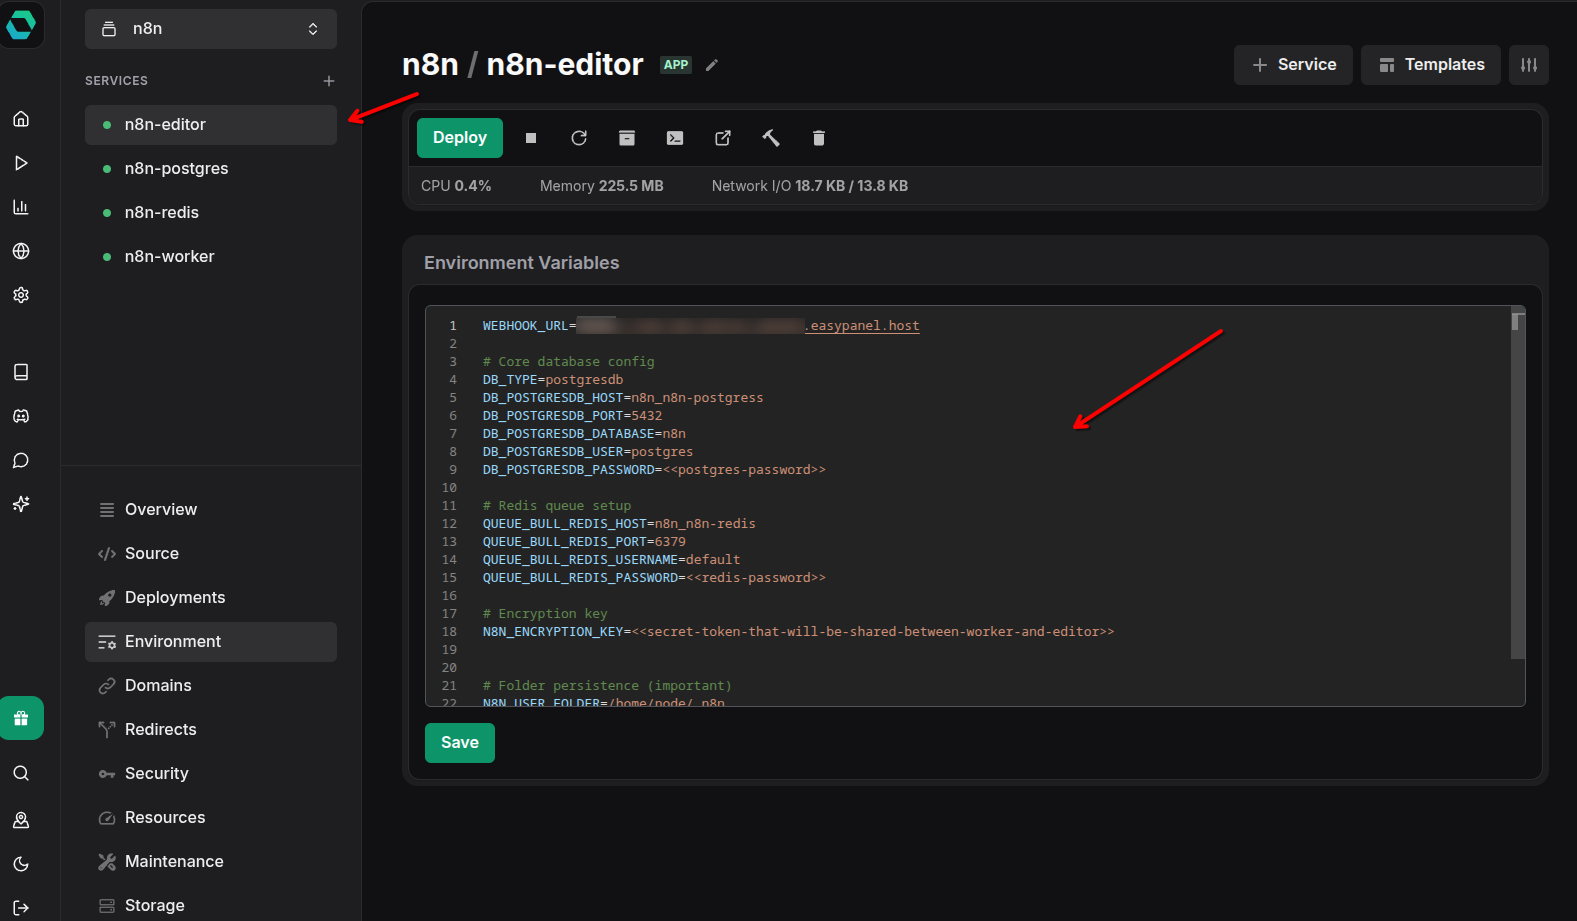Click the DB_POSTGRESDB_HOST line in editor
Viewport: 1577px width, 921px height.
[623, 398]
